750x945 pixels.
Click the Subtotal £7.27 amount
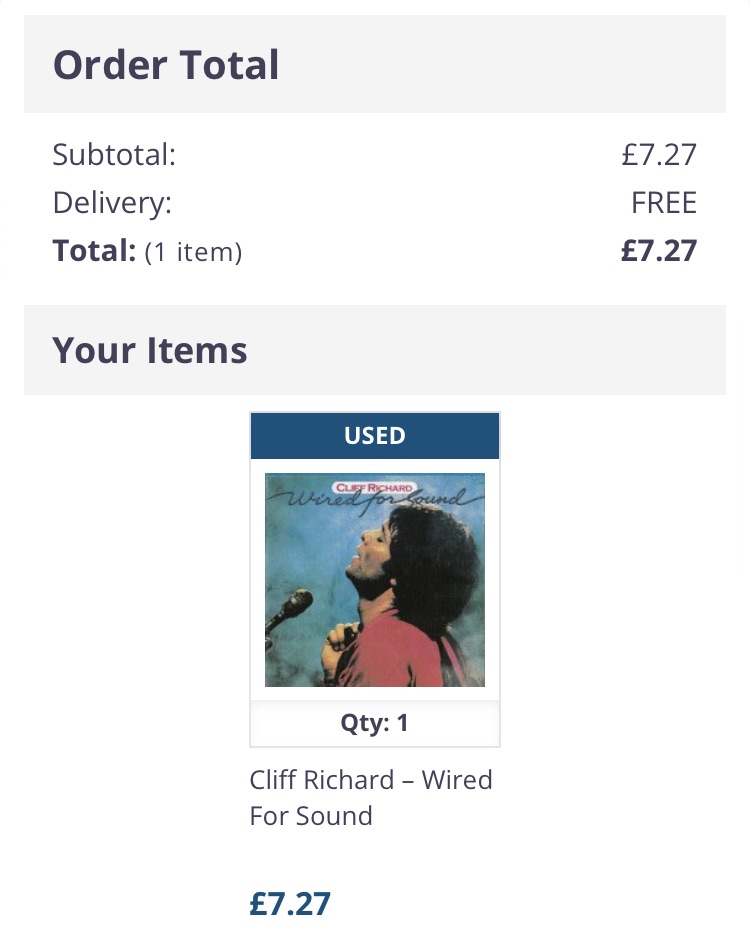coord(659,155)
